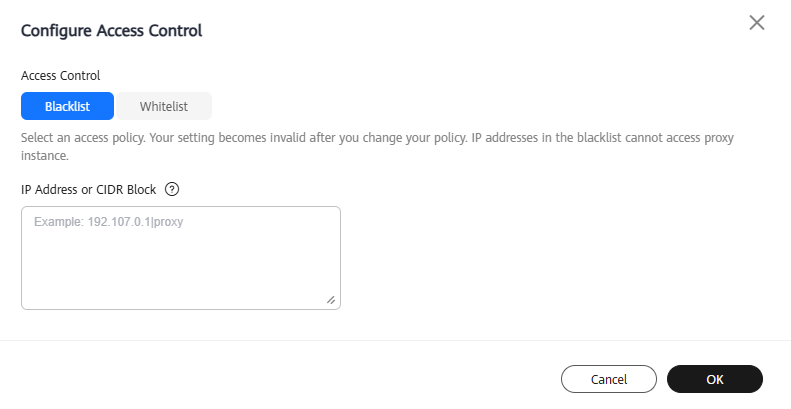The height and width of the screenshot is (409, 791).
Task: Select the Blacklist access policy
Action: [67, 106]
